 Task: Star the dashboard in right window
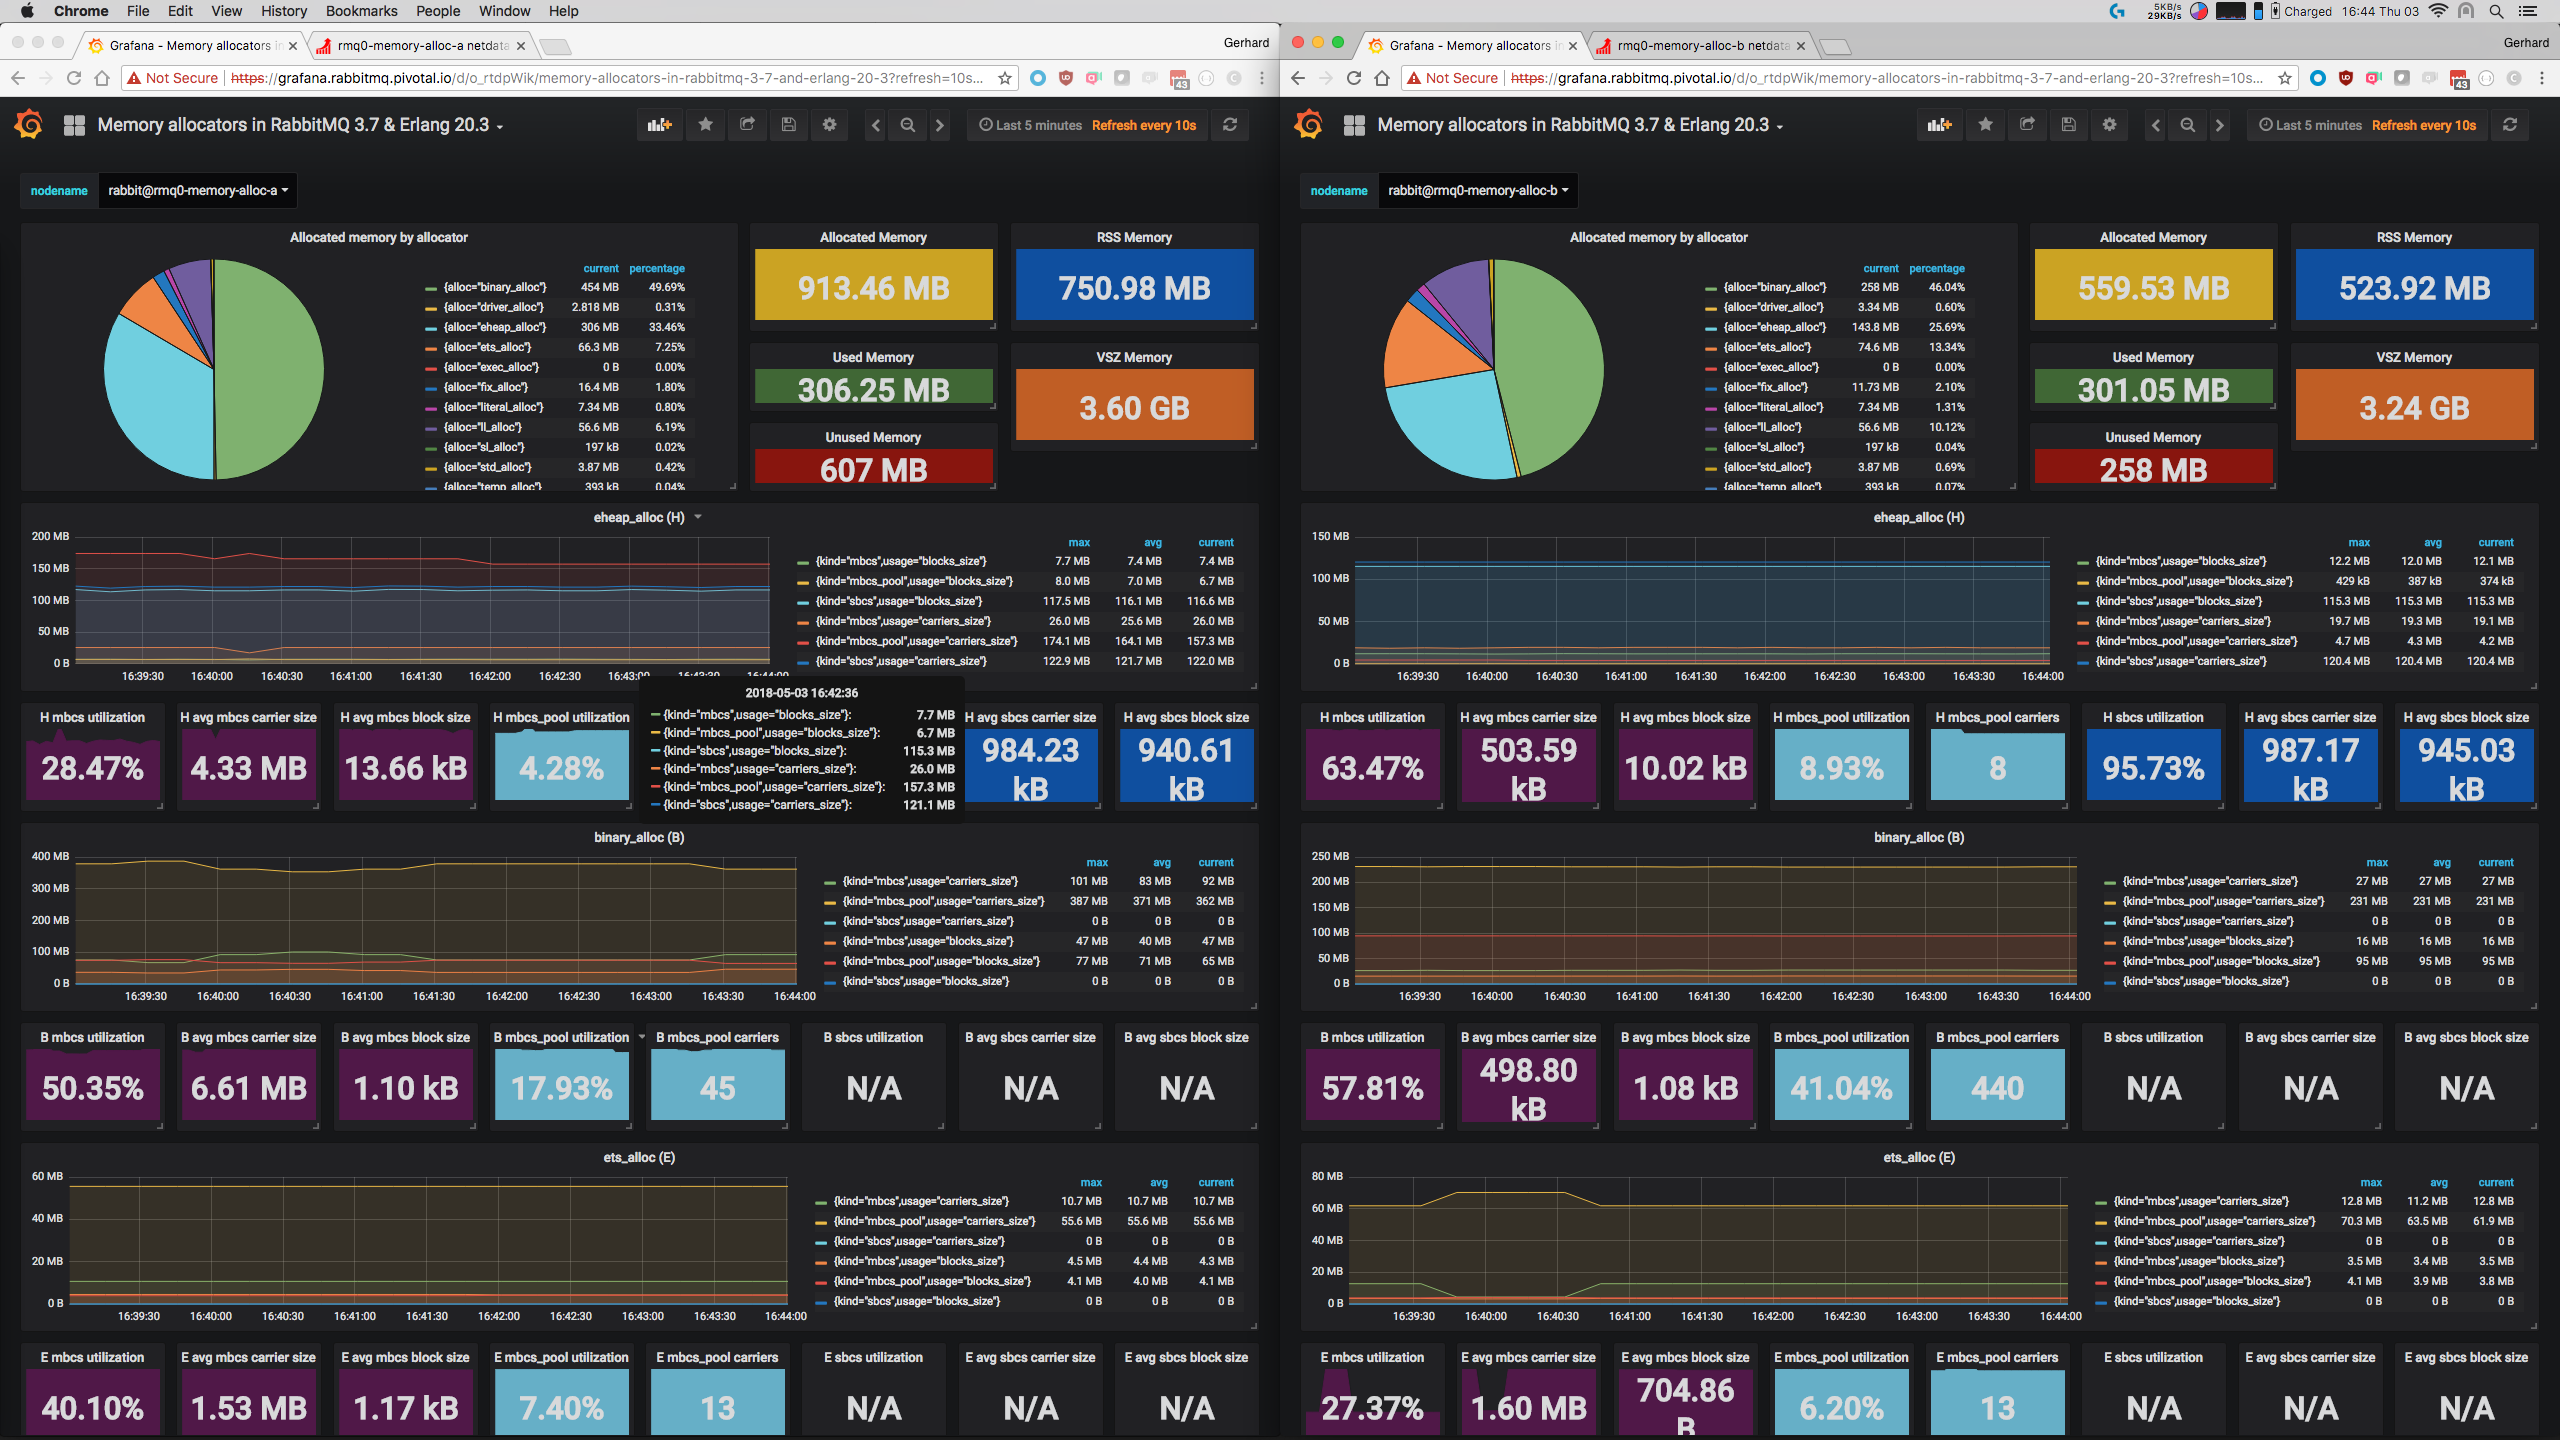[x=1986, y=125]
